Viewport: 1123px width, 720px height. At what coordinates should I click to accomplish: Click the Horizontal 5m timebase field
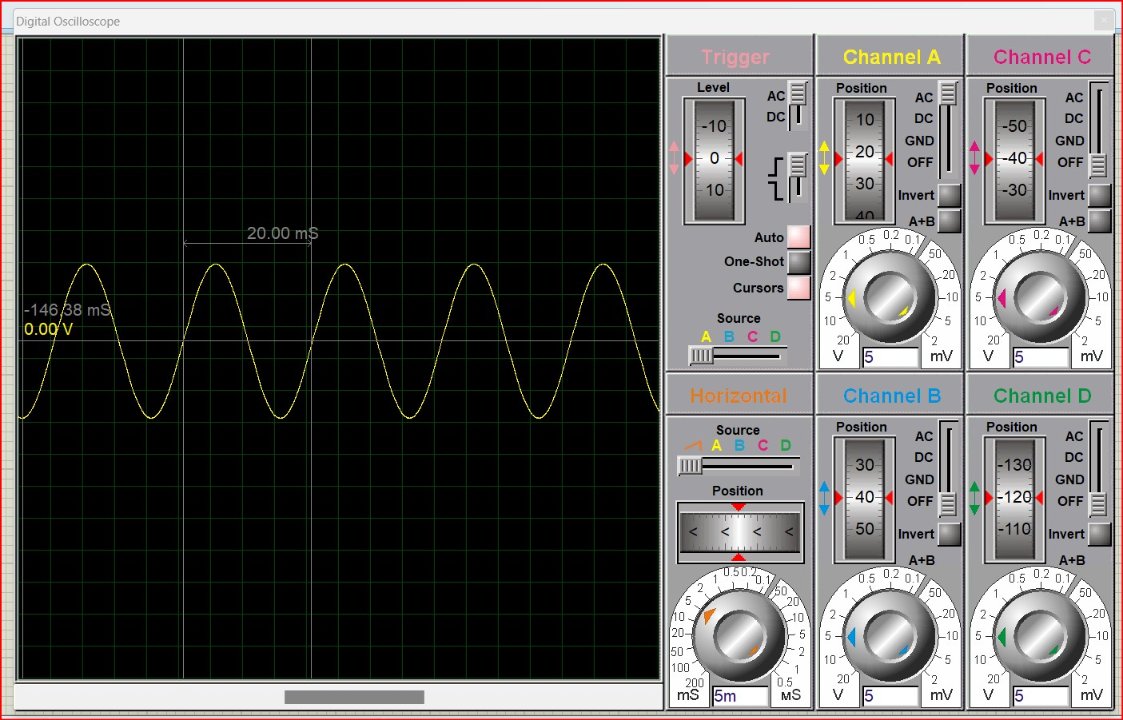[x=740, y=696]
